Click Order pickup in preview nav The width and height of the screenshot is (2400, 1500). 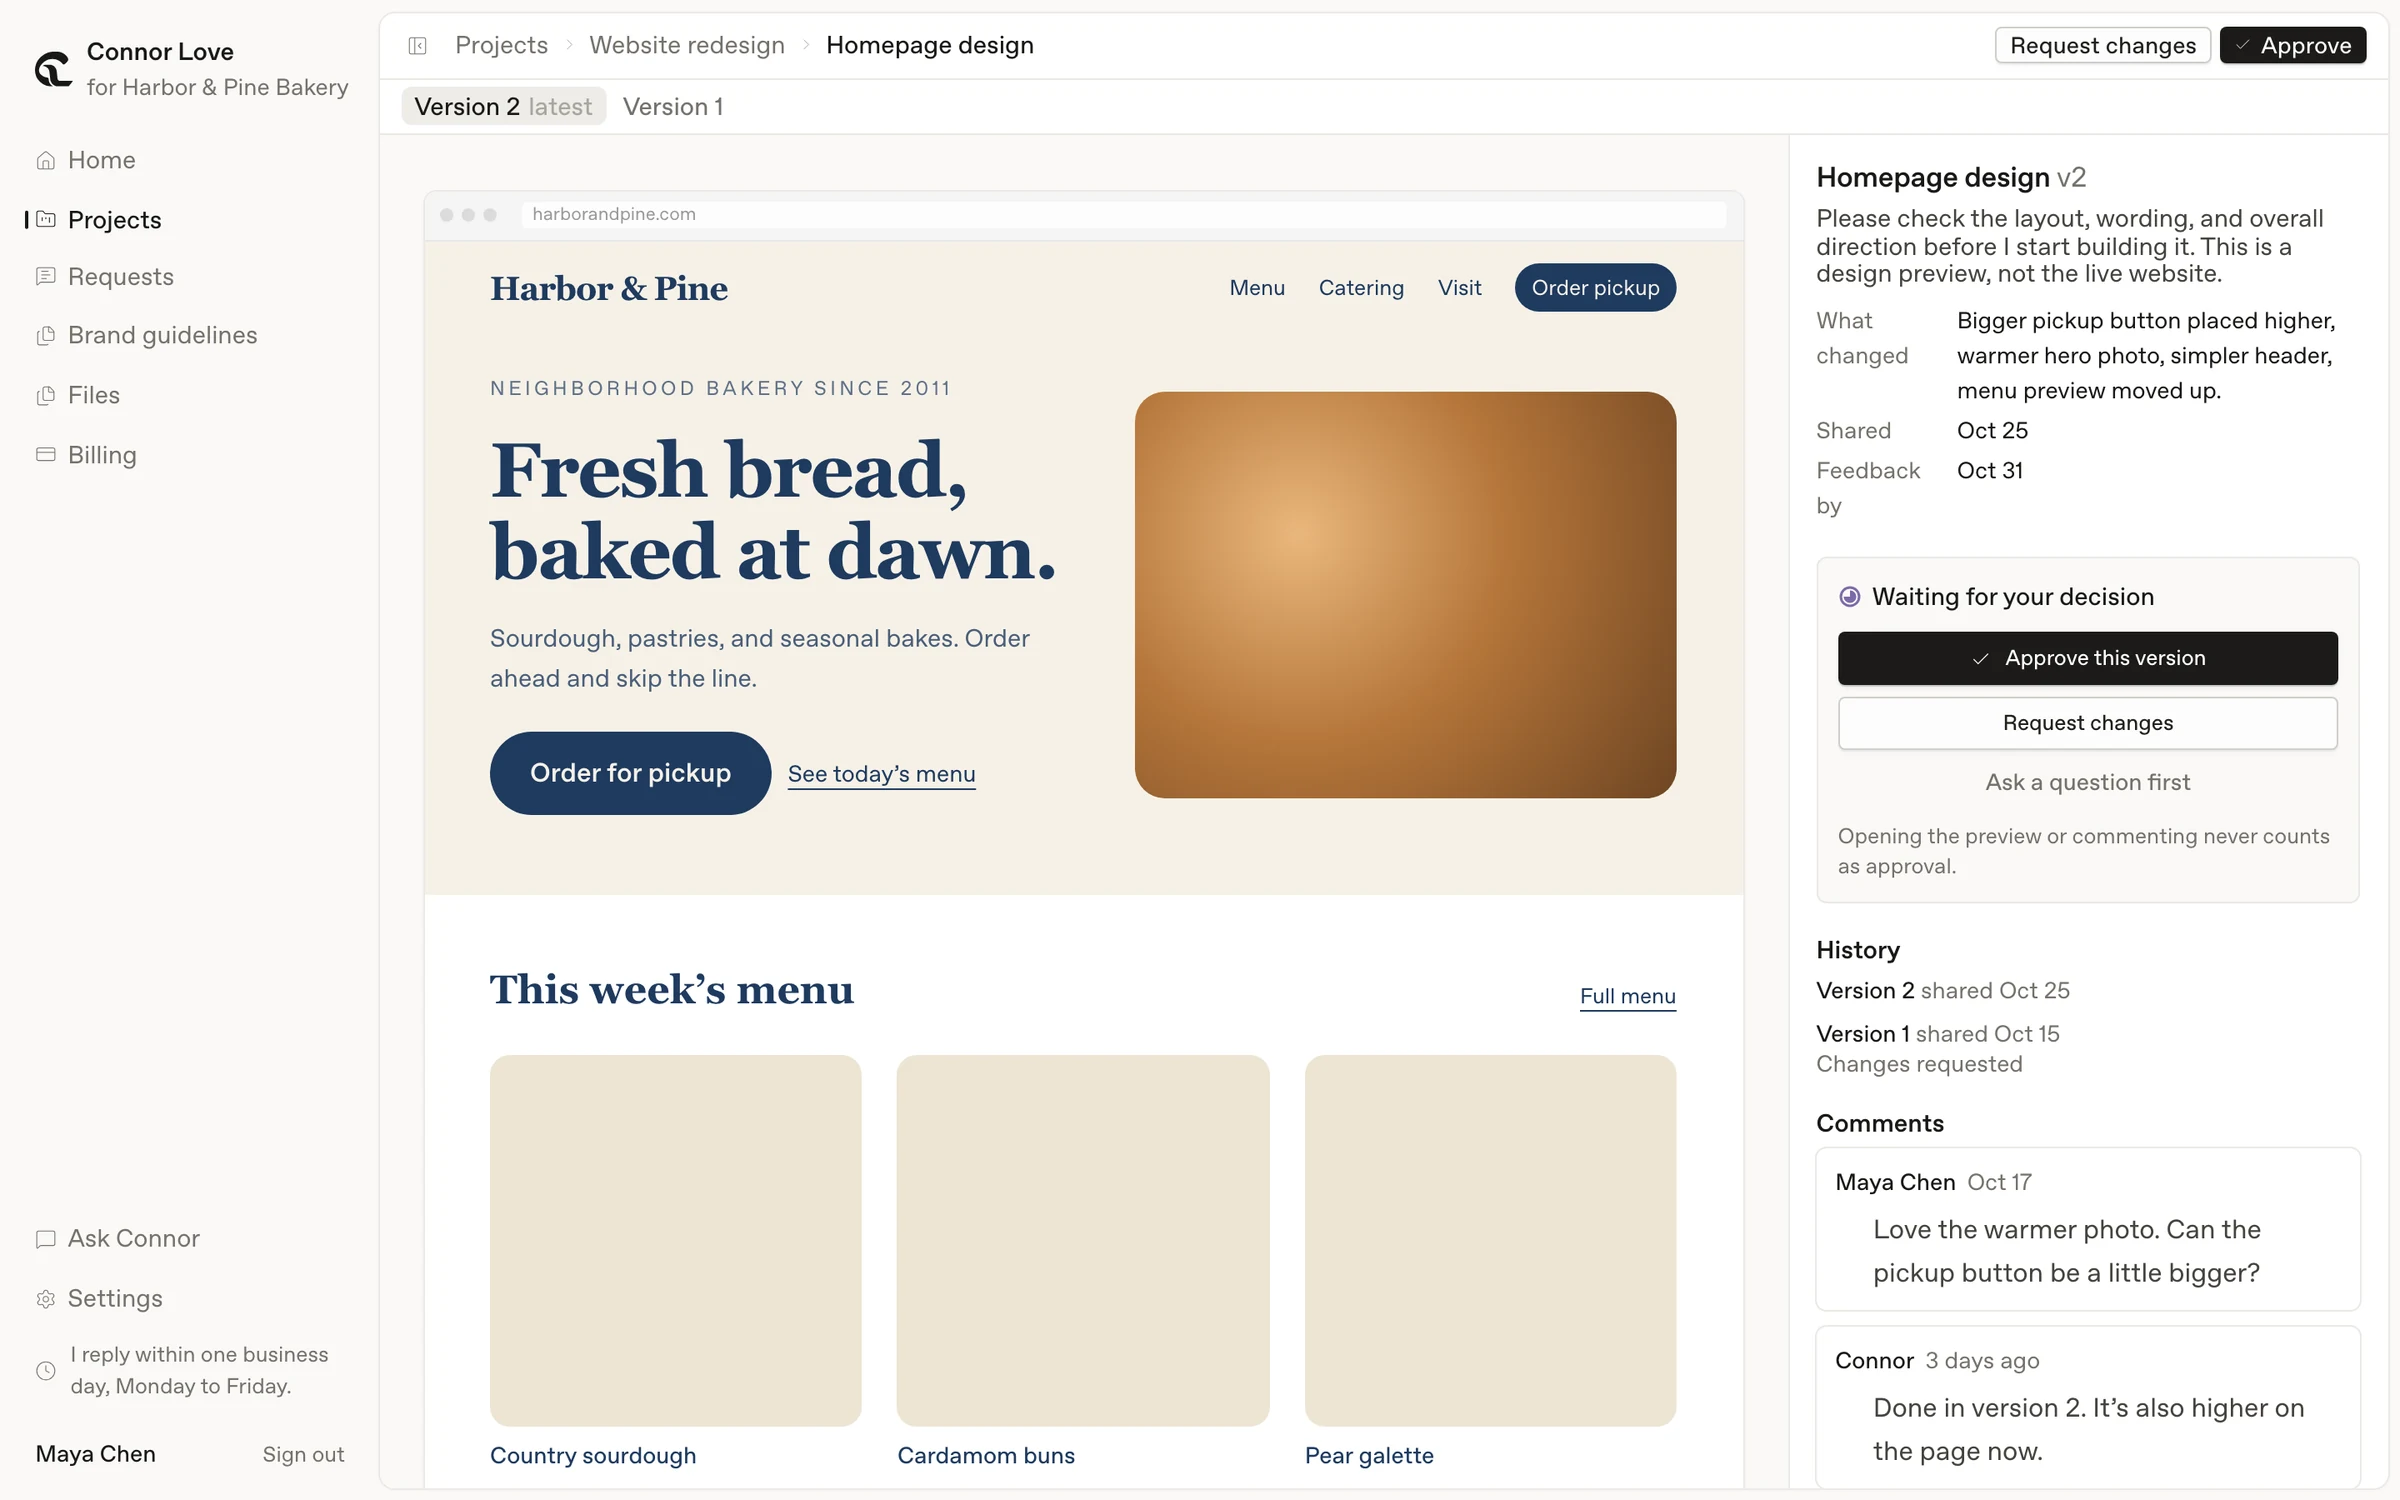coord(1595,288)
